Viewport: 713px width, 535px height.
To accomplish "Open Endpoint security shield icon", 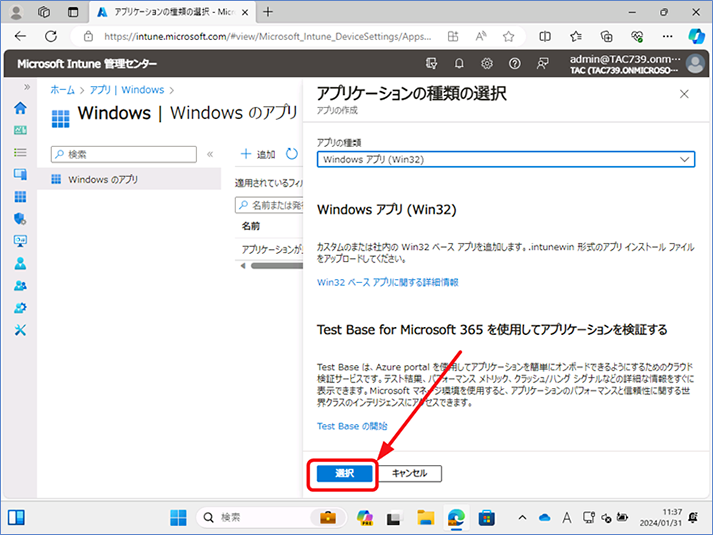I will pyautogui.click(x=20, y=219).
